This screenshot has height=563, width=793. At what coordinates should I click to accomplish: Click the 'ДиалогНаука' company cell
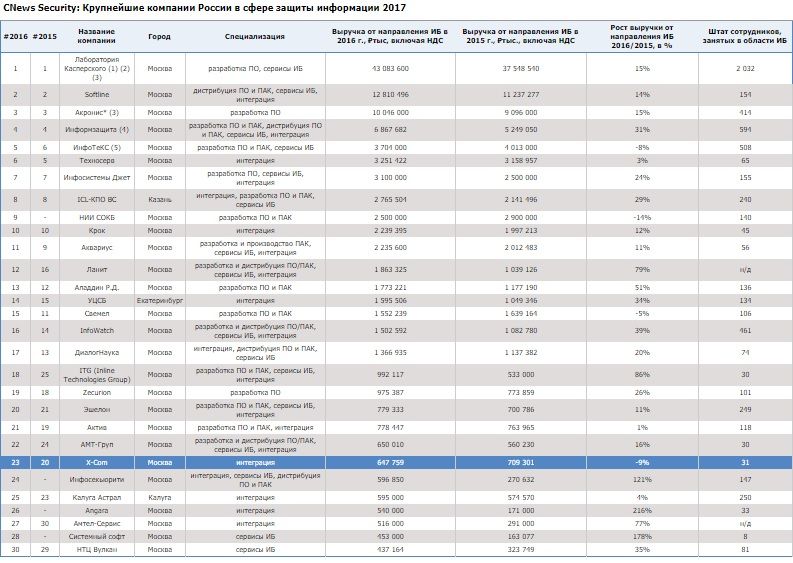click(x=97, y=353)
